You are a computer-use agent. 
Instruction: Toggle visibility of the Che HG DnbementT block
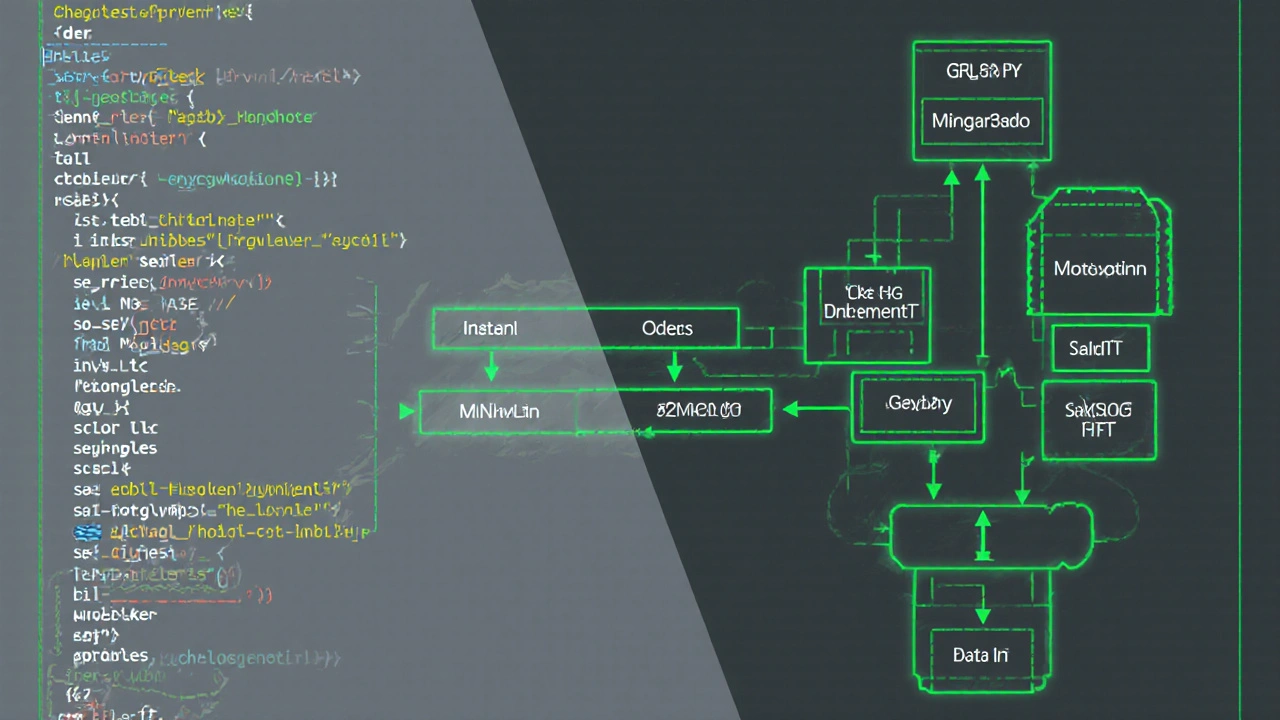coord(868,302)
